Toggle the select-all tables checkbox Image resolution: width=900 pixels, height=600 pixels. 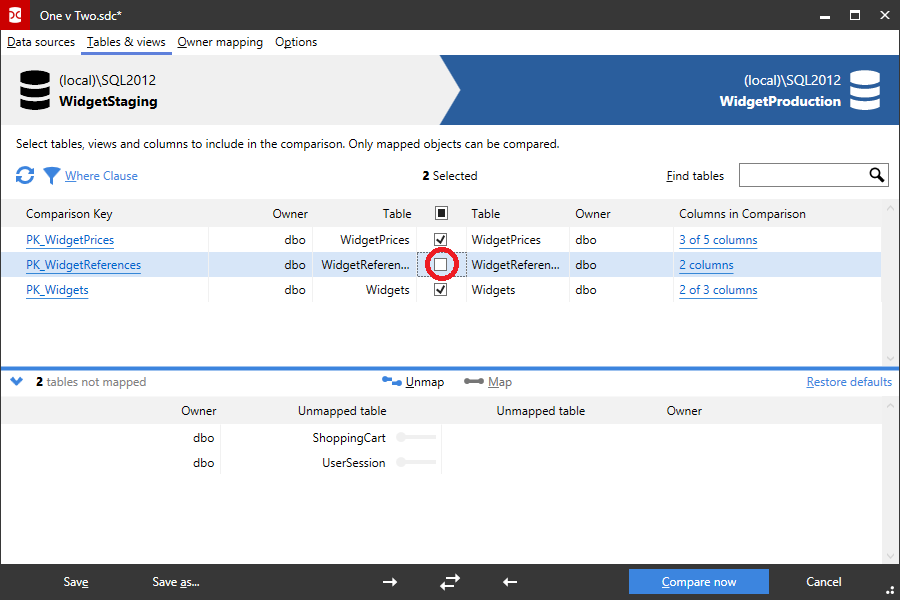pyautogui.click(x=441, y=214)
